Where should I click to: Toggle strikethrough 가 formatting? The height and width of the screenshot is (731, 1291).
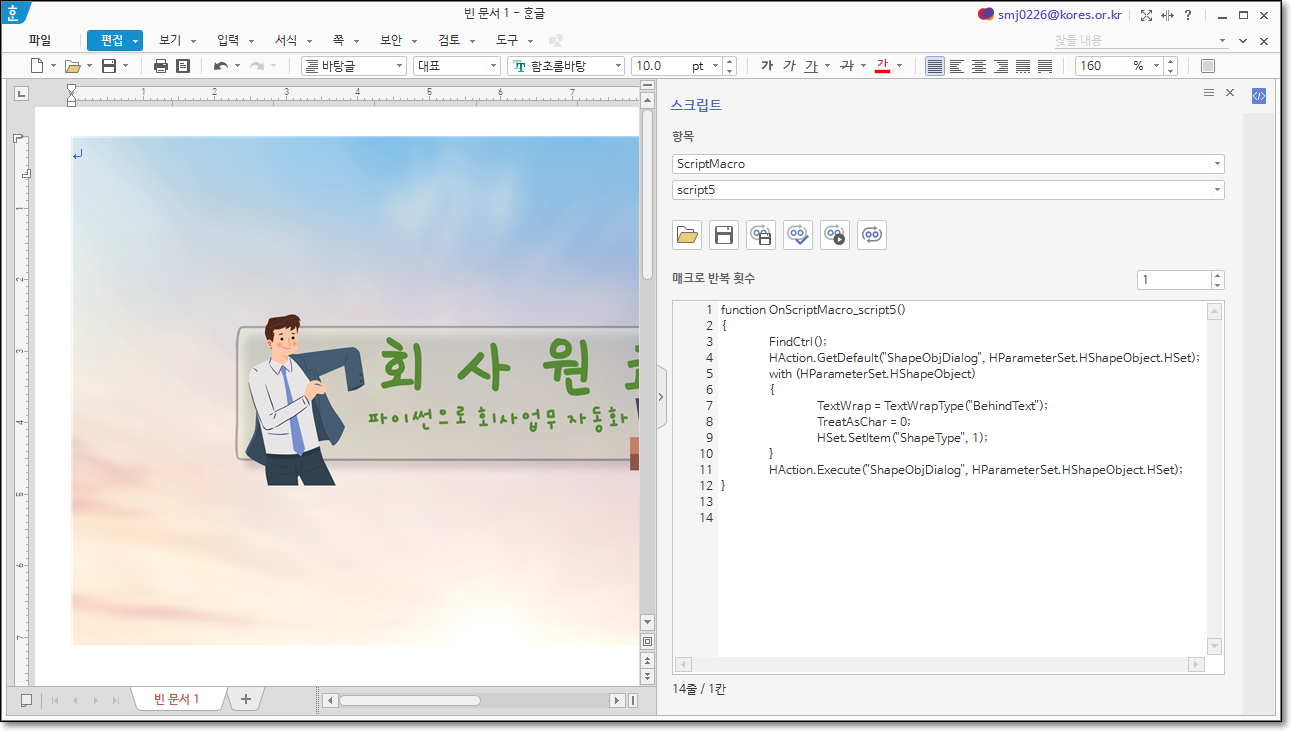[x=846, y=66]
